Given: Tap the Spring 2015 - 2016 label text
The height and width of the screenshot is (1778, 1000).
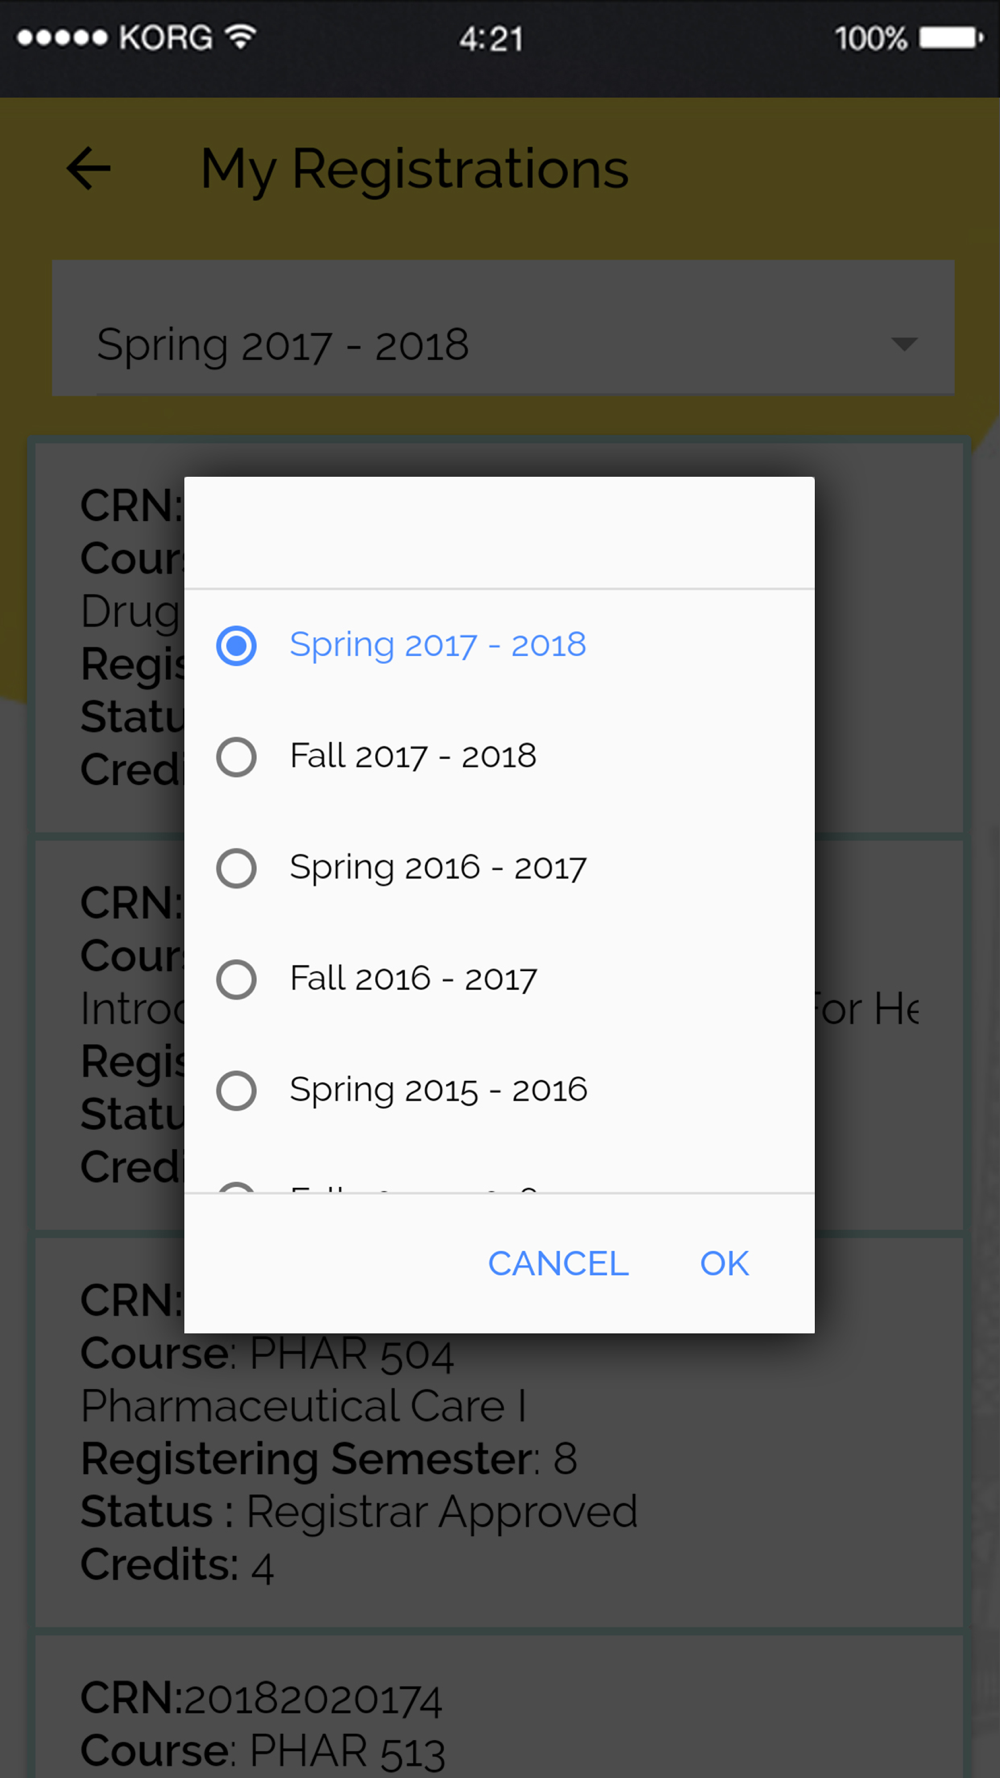Looking at the screenshot, I should coord(438,1090).
